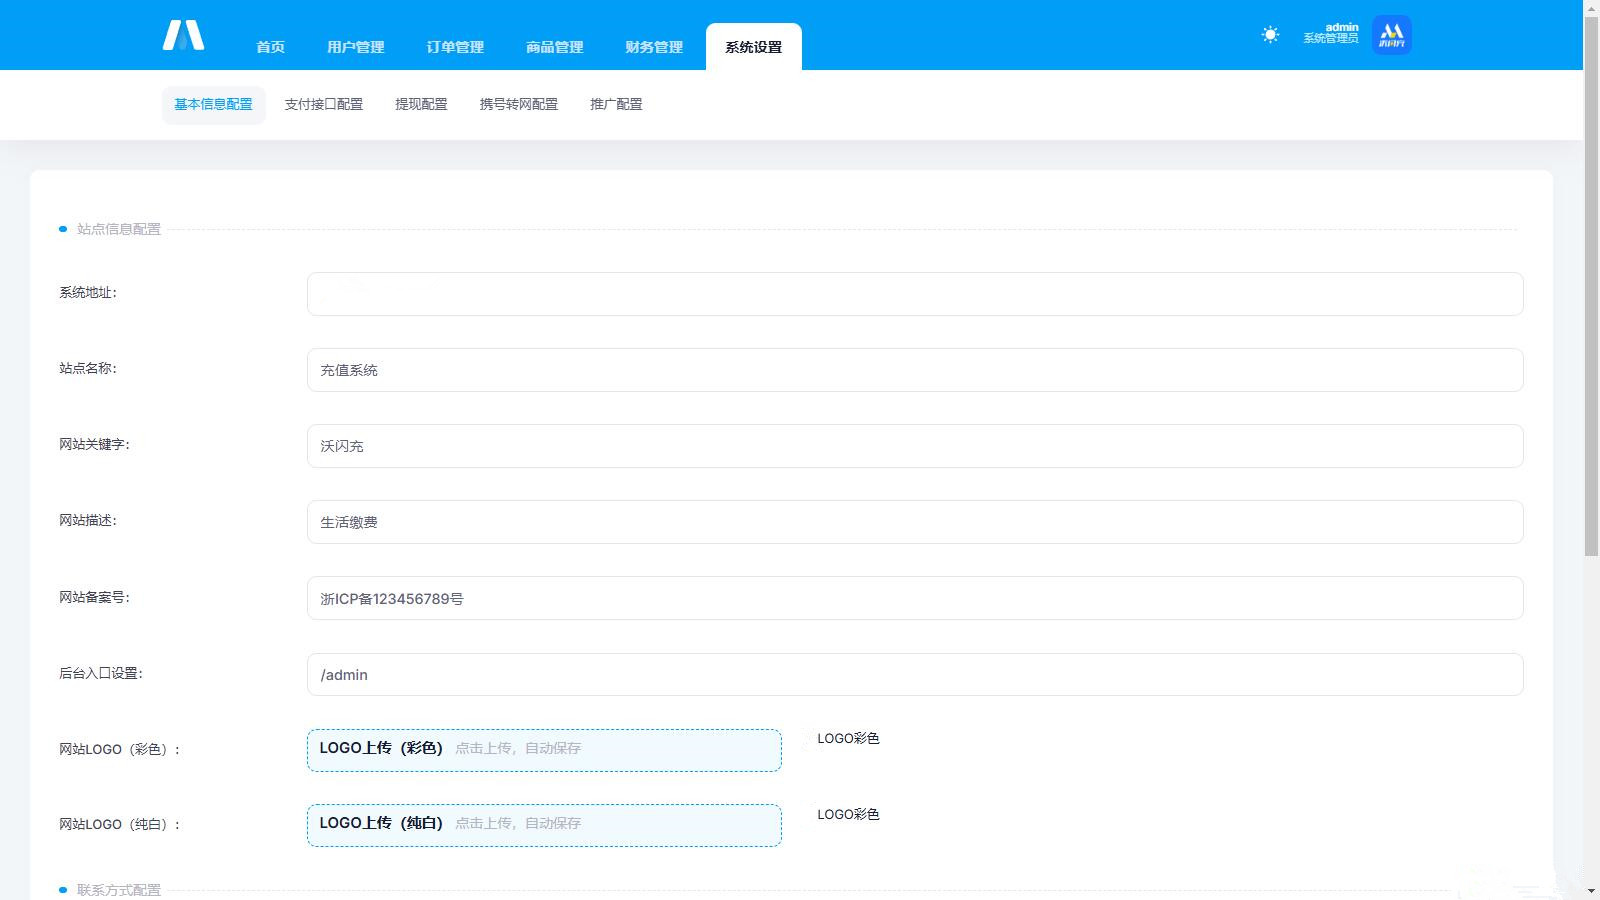Open the admin avatar menu

pyautogui.click(x=1391, y=35)
